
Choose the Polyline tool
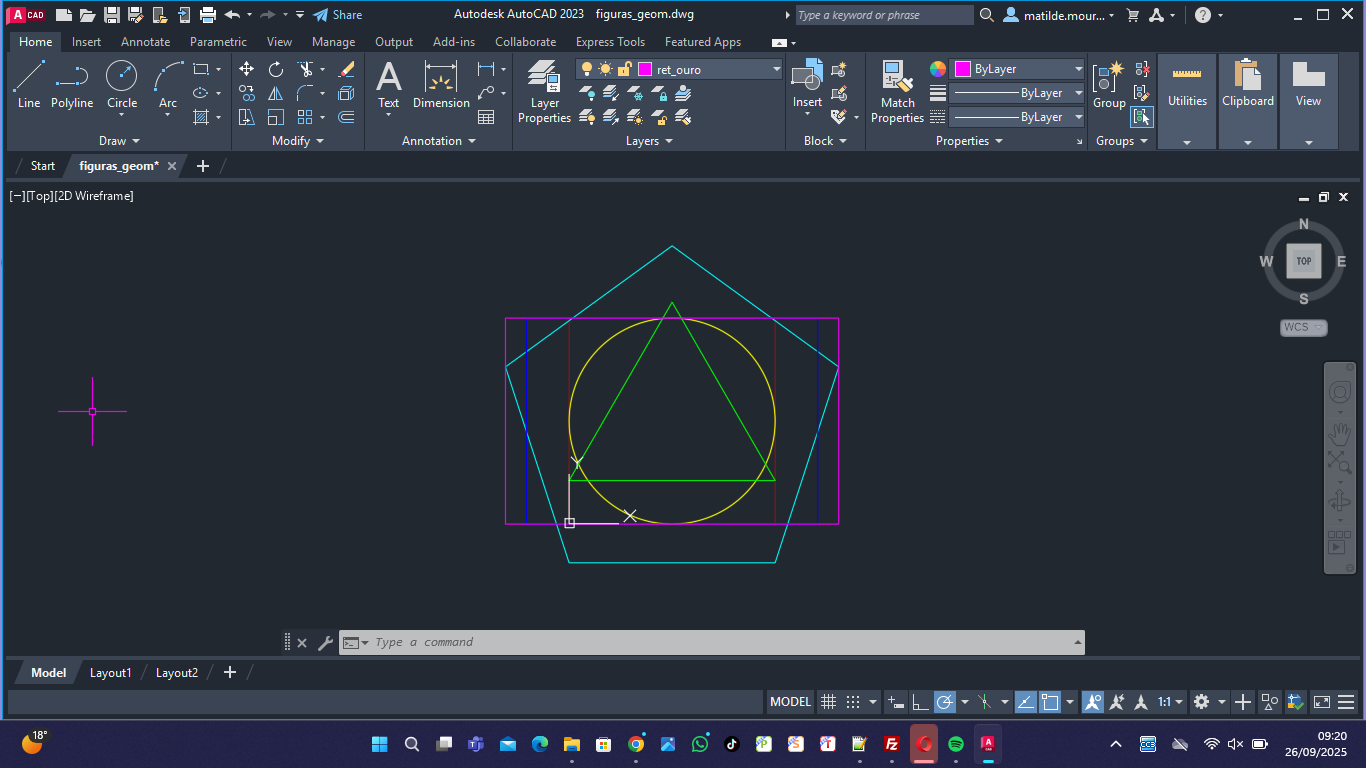pyautogui.click(x=72, y=84)
